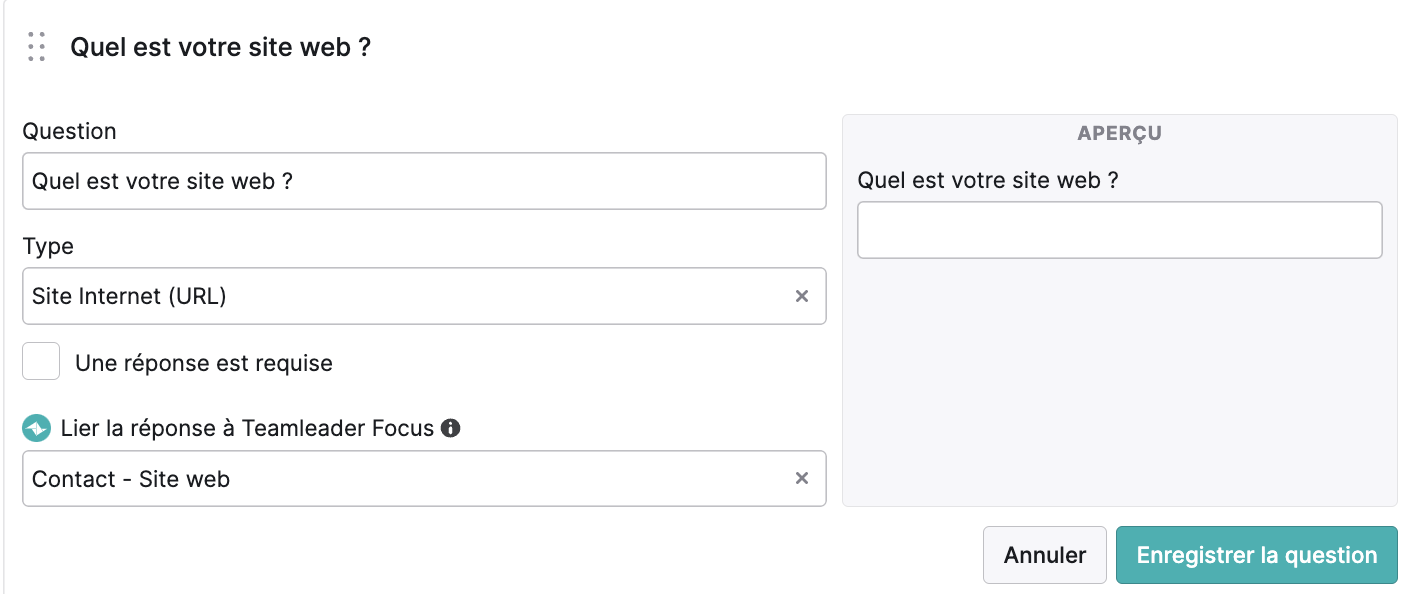Grab the drag handle dots icon

point(37,47)
